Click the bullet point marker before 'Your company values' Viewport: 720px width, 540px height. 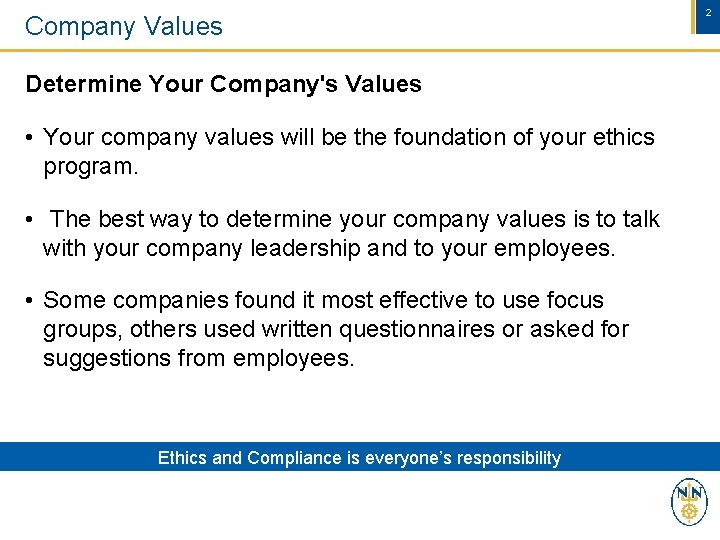pos(29,137)
